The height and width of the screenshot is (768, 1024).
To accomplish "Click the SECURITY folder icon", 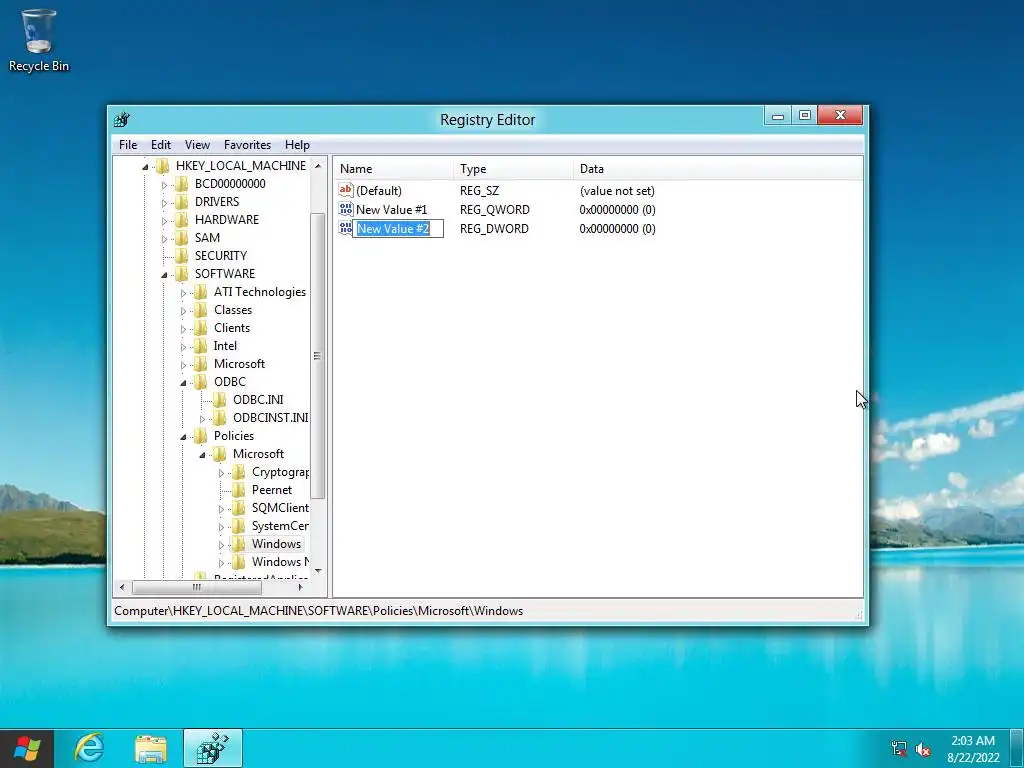I will 182,255.
